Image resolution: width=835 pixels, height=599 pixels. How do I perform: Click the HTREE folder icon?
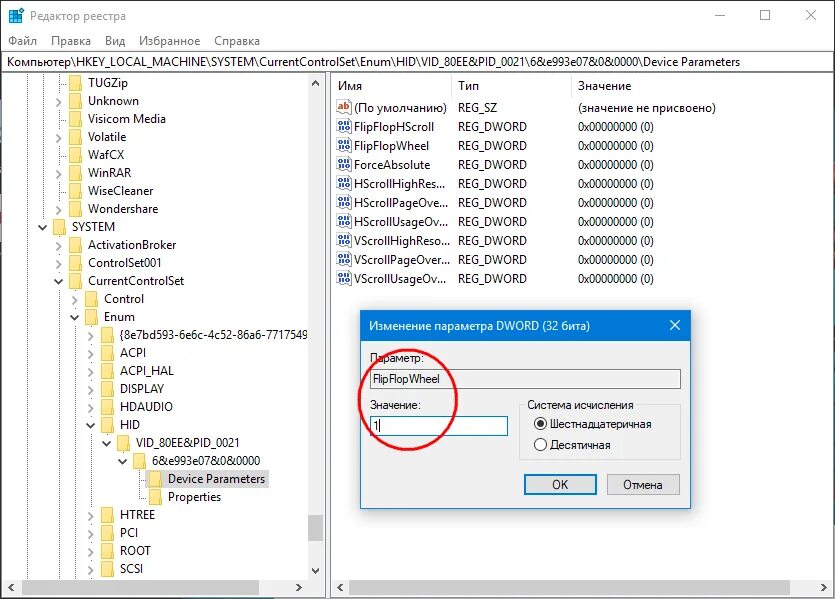108,515
